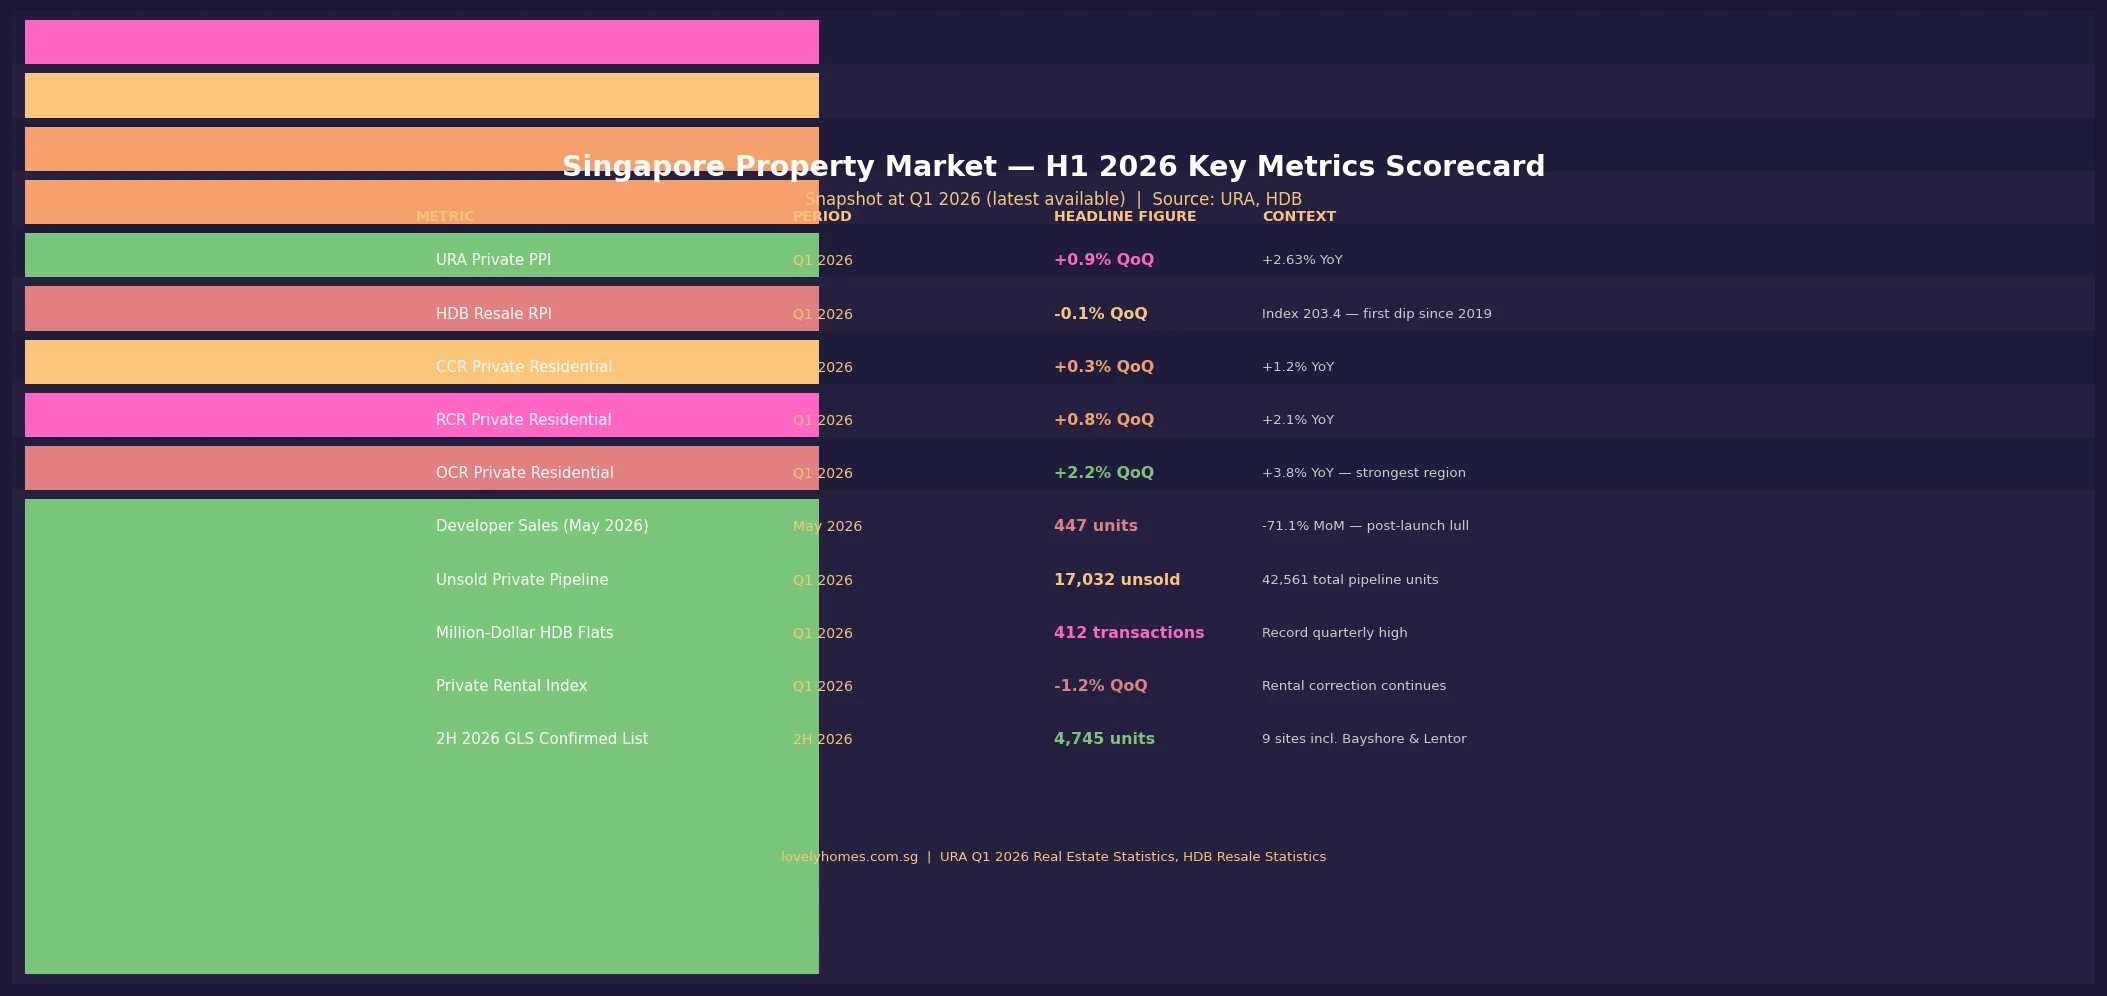Click the 'PERIOD' column header

click(822, 217)
